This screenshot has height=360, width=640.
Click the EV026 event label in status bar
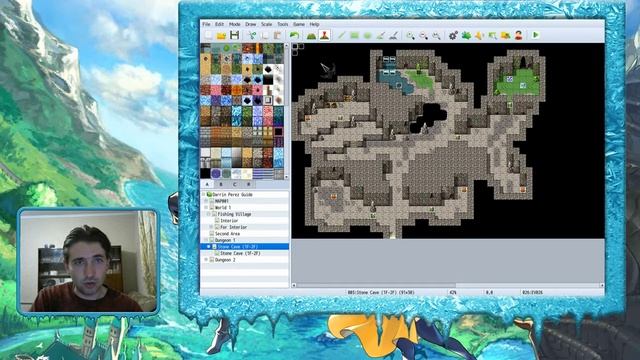click(x=532, y=293)
